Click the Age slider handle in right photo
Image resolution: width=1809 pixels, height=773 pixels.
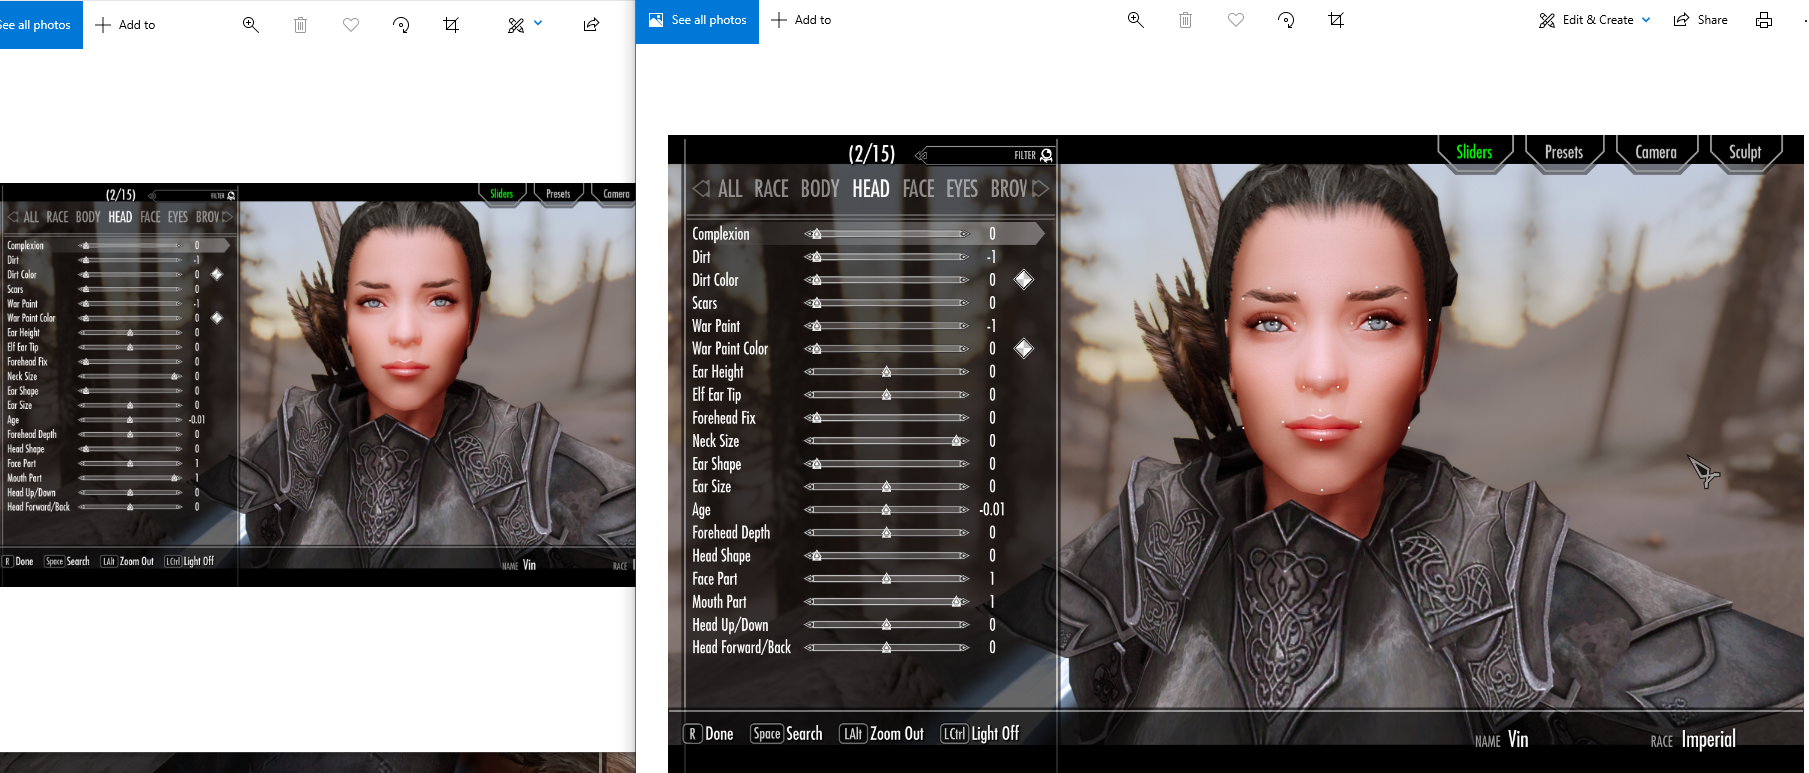(886, 510)
